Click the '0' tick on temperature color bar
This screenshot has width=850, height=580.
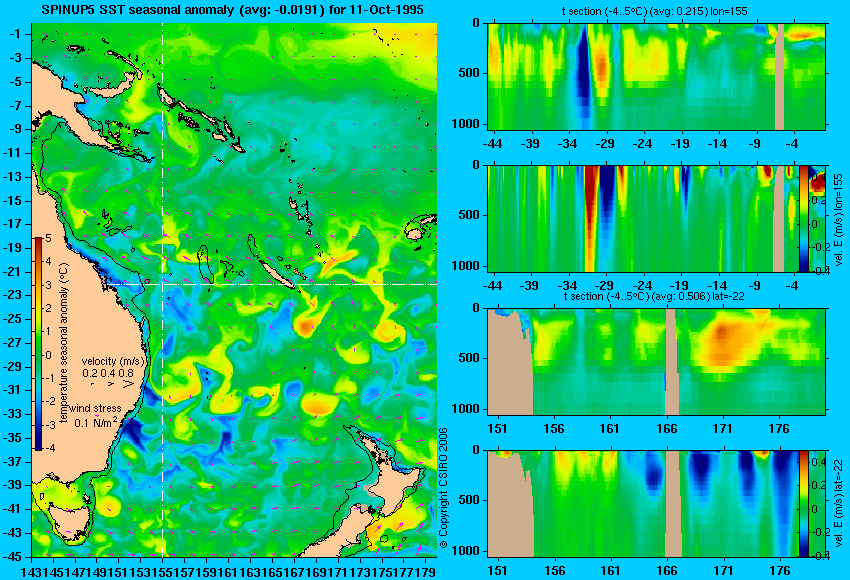48,355
